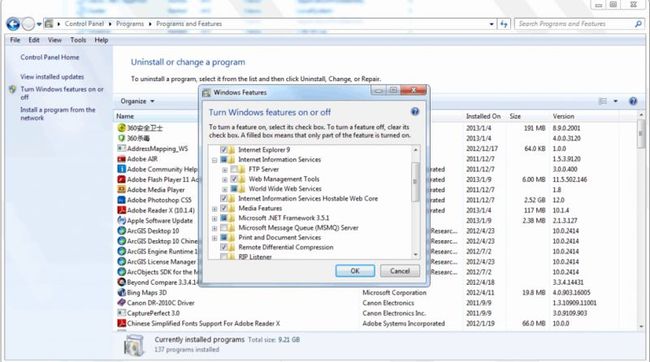The height and width of the screenshot is (362, 650).
Task: Expand the Media Features node
Action: (214, 209)
